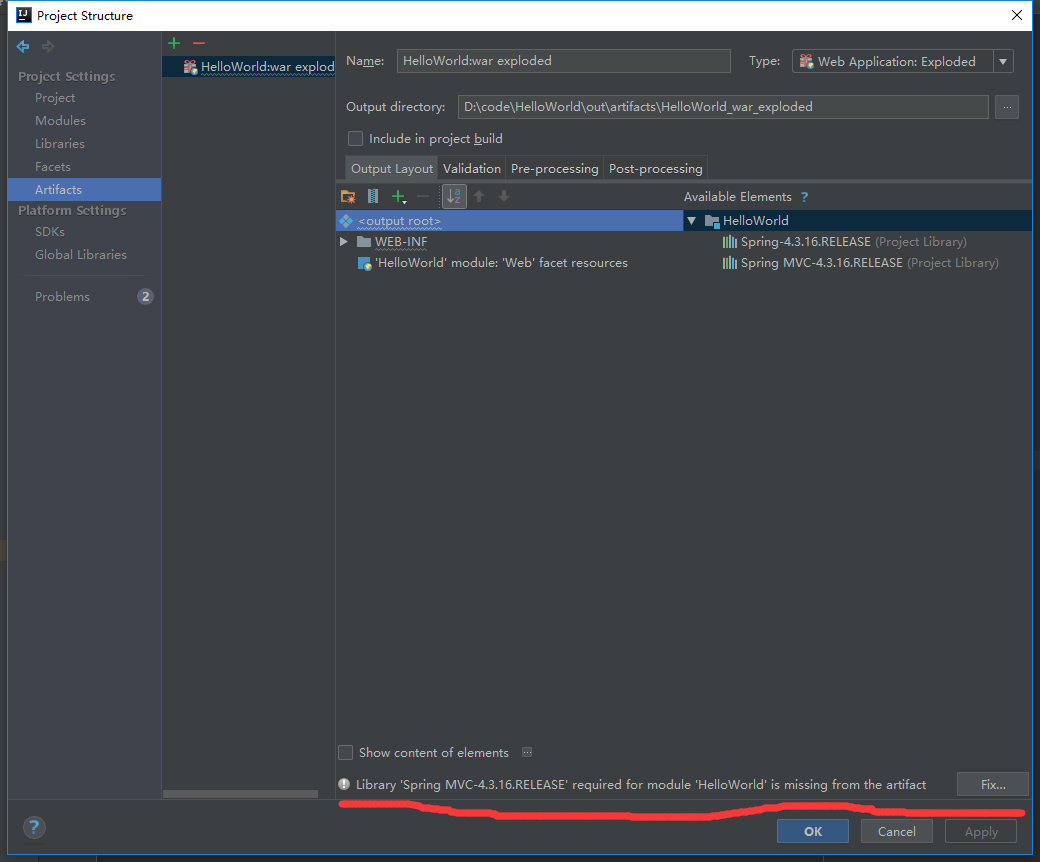
Task: Switch to Pre-processing tab
Action: [x=554, y=168]
